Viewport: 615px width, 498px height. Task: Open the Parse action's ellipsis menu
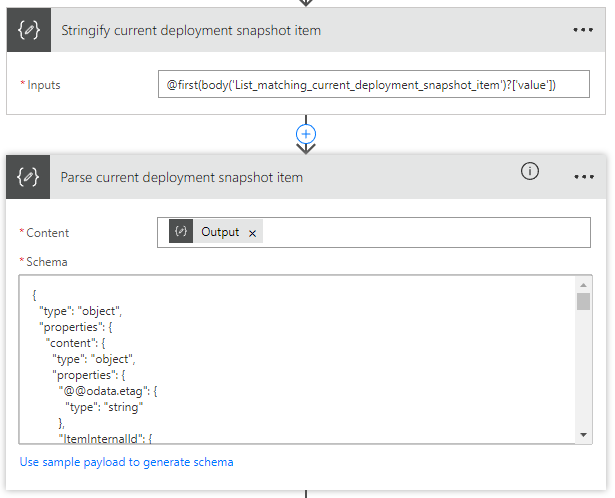tap(583, 177)
